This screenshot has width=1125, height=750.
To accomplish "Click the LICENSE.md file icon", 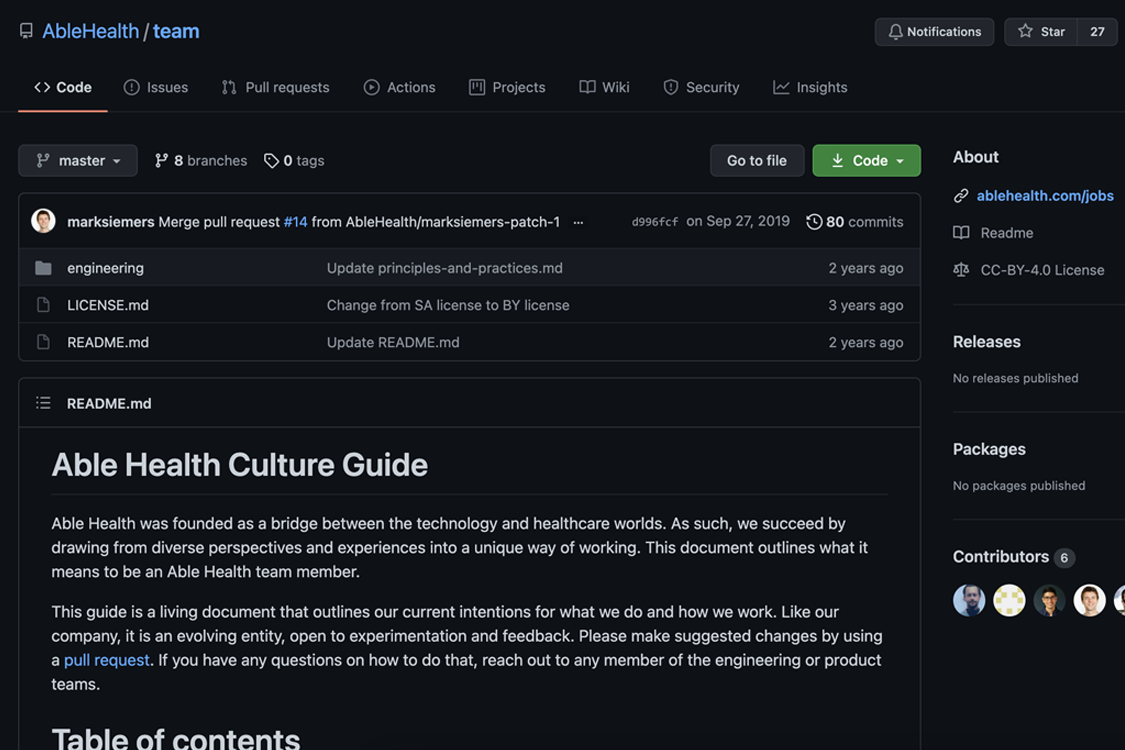I will 43,305.
